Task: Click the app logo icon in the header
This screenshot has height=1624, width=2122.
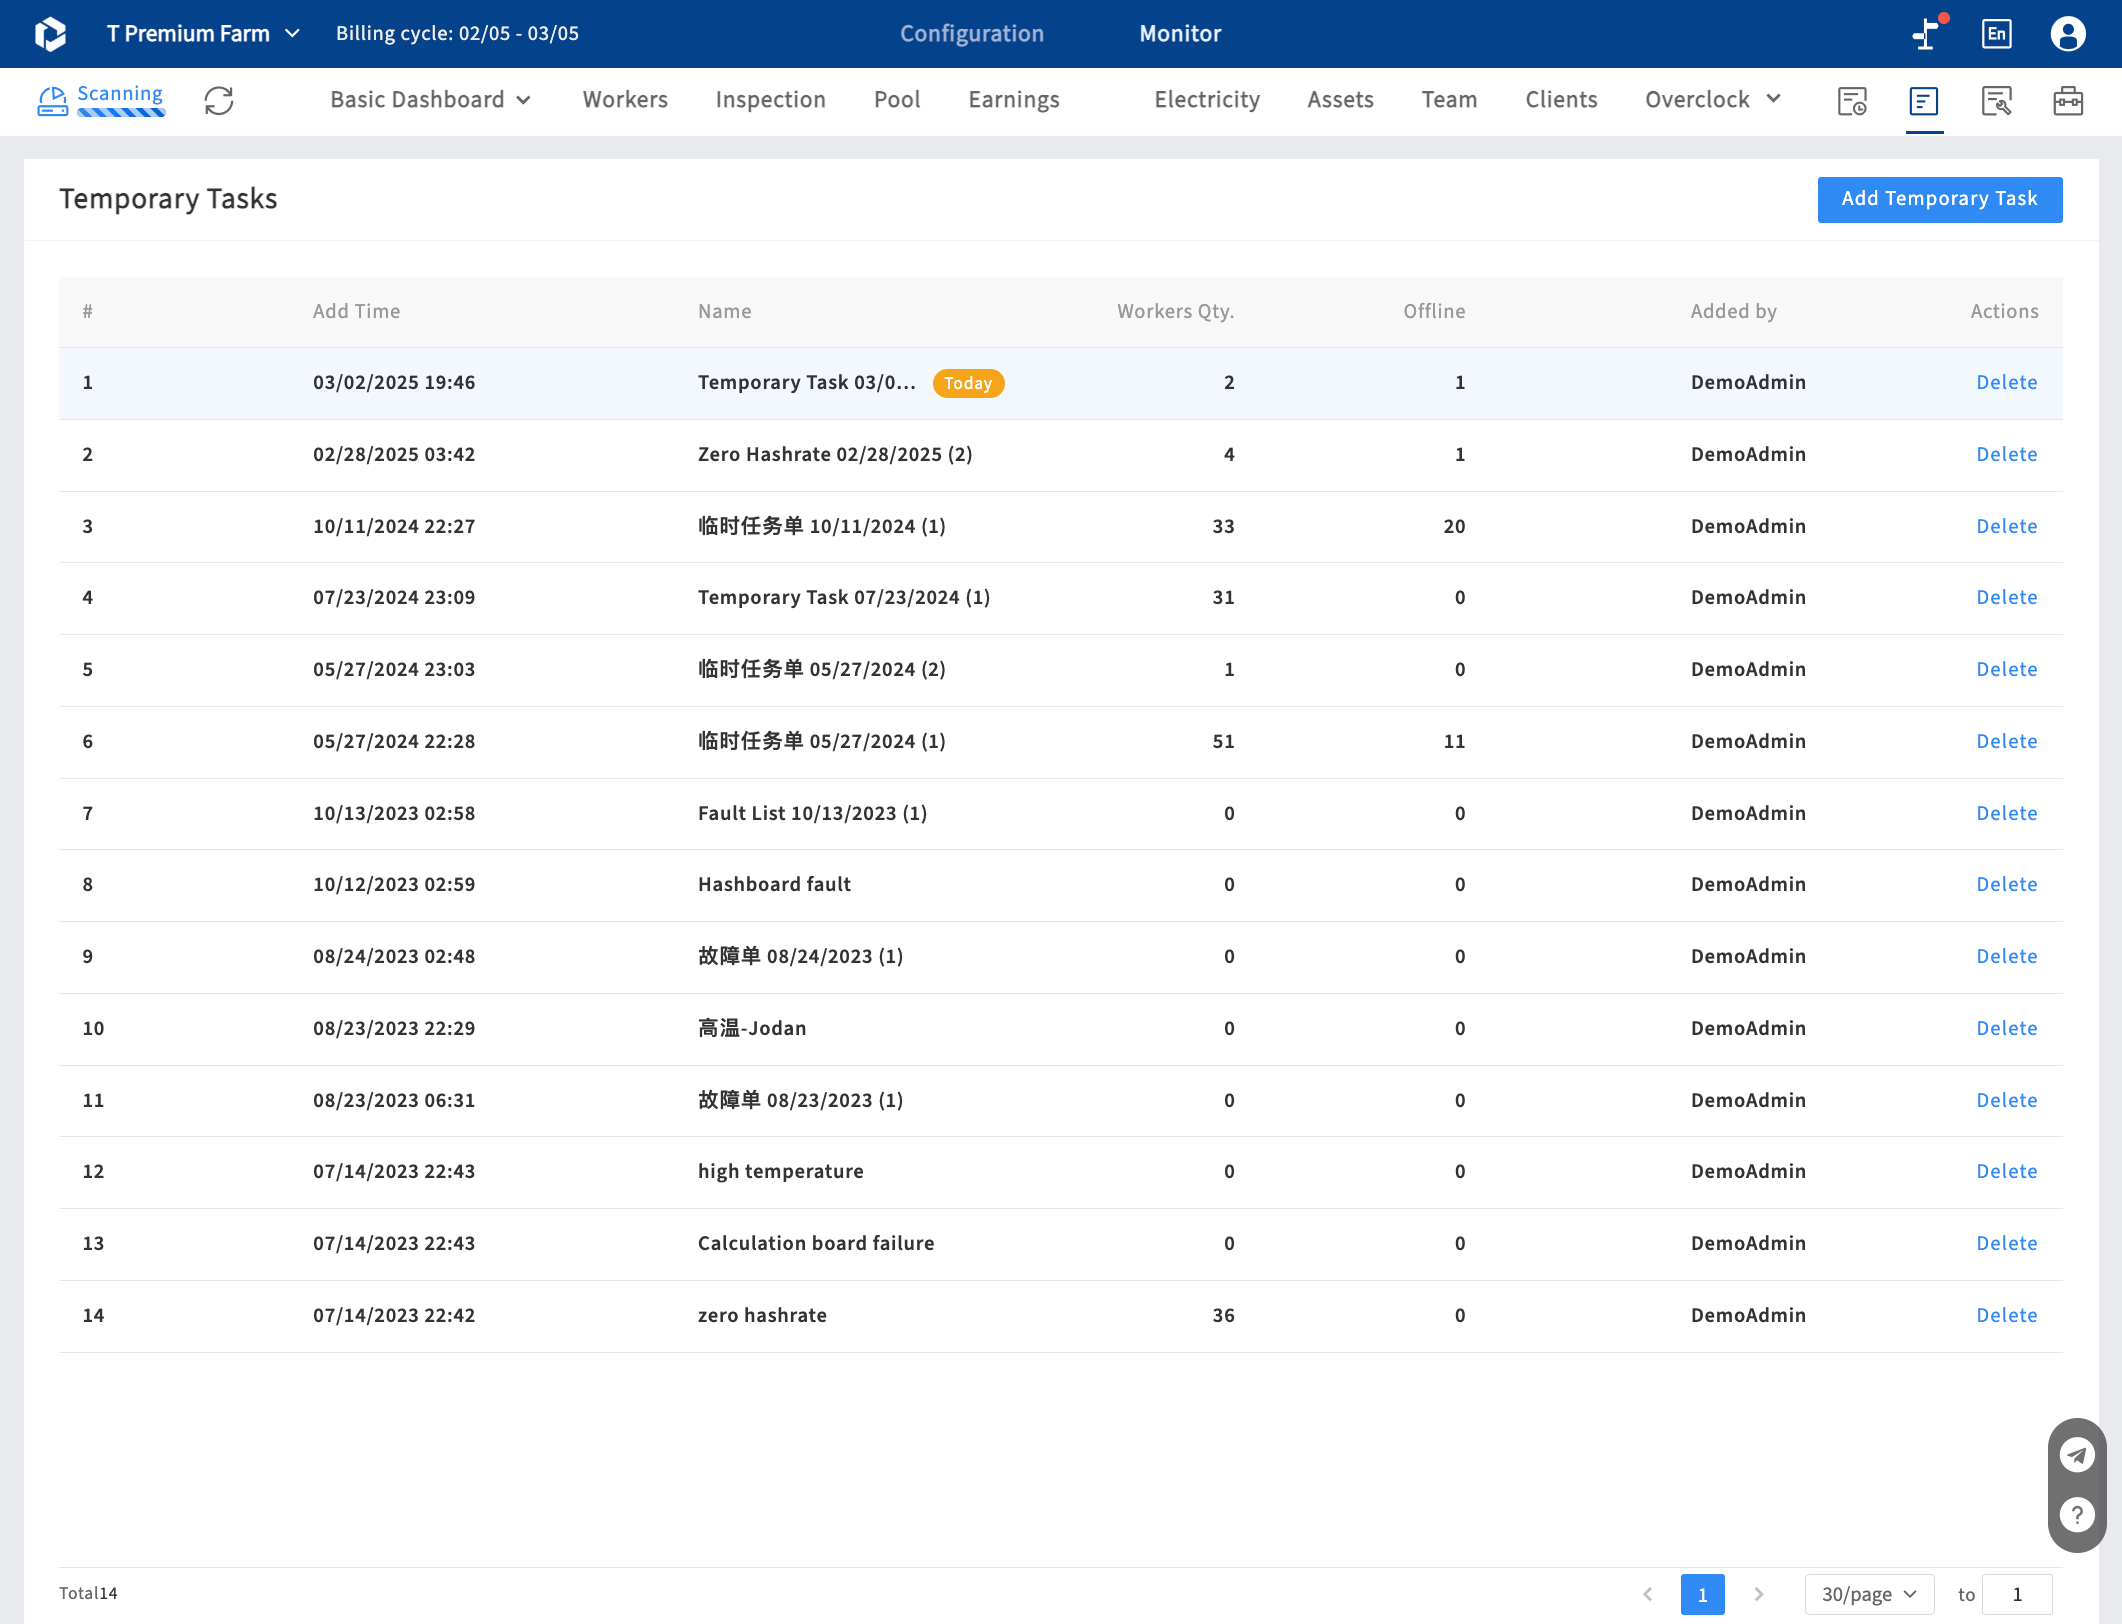Action: tap(50, 34)
